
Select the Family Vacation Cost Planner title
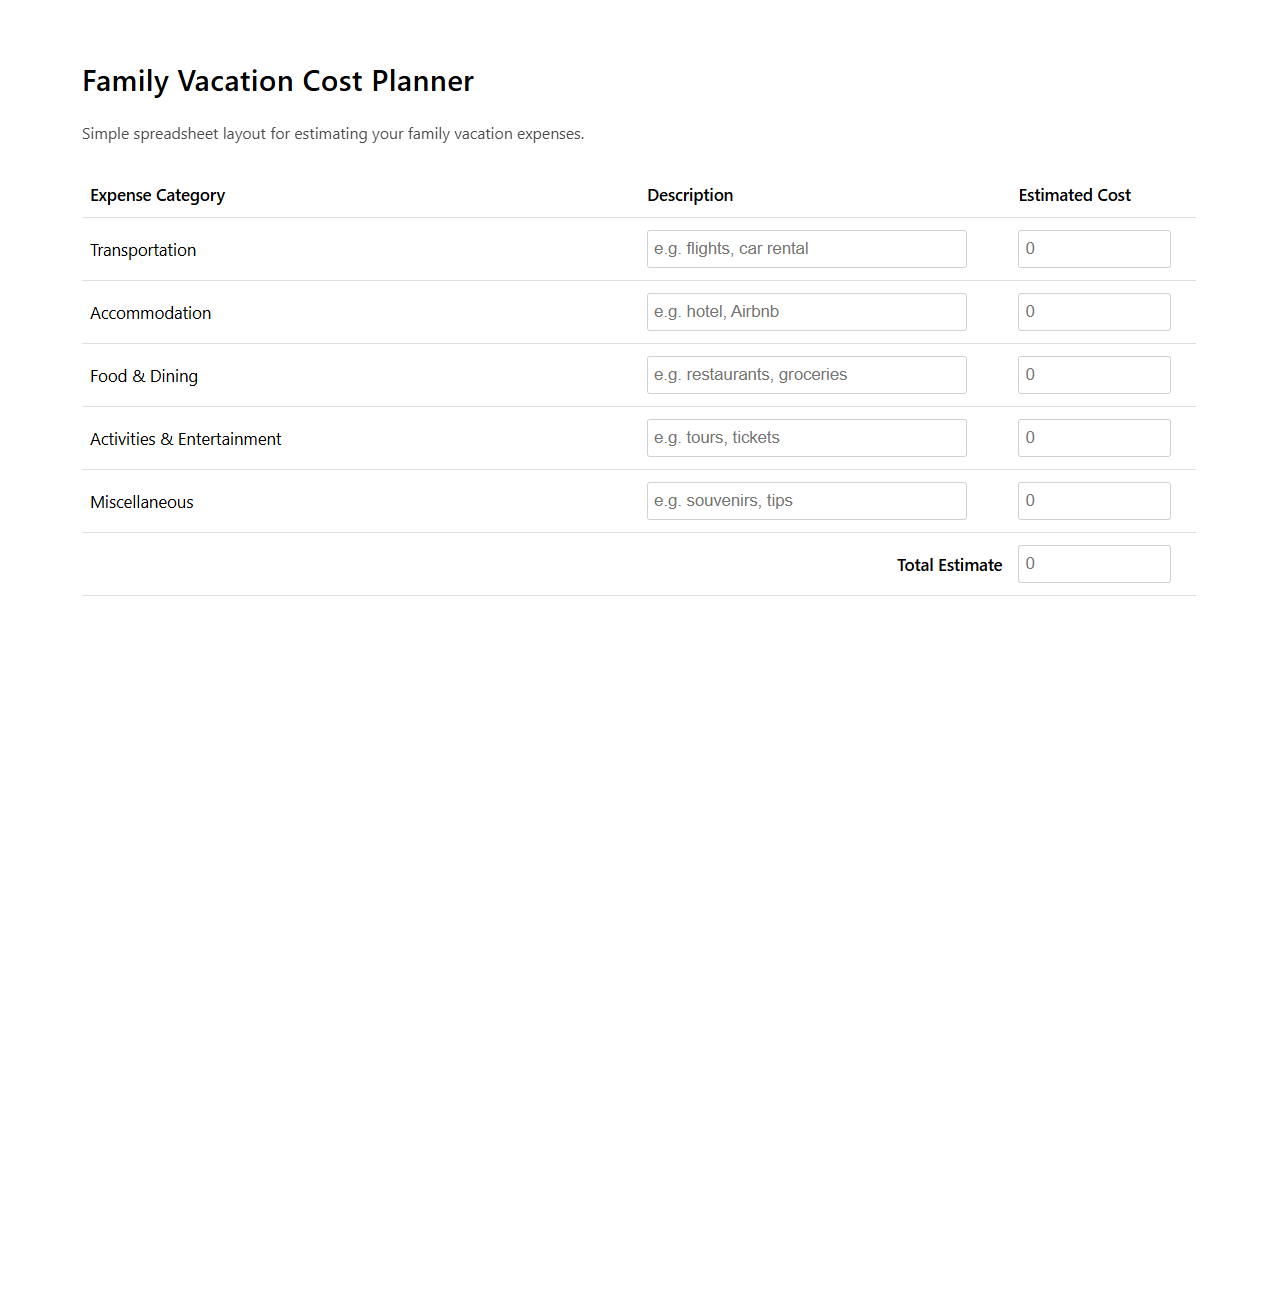(x=278, y=81)
